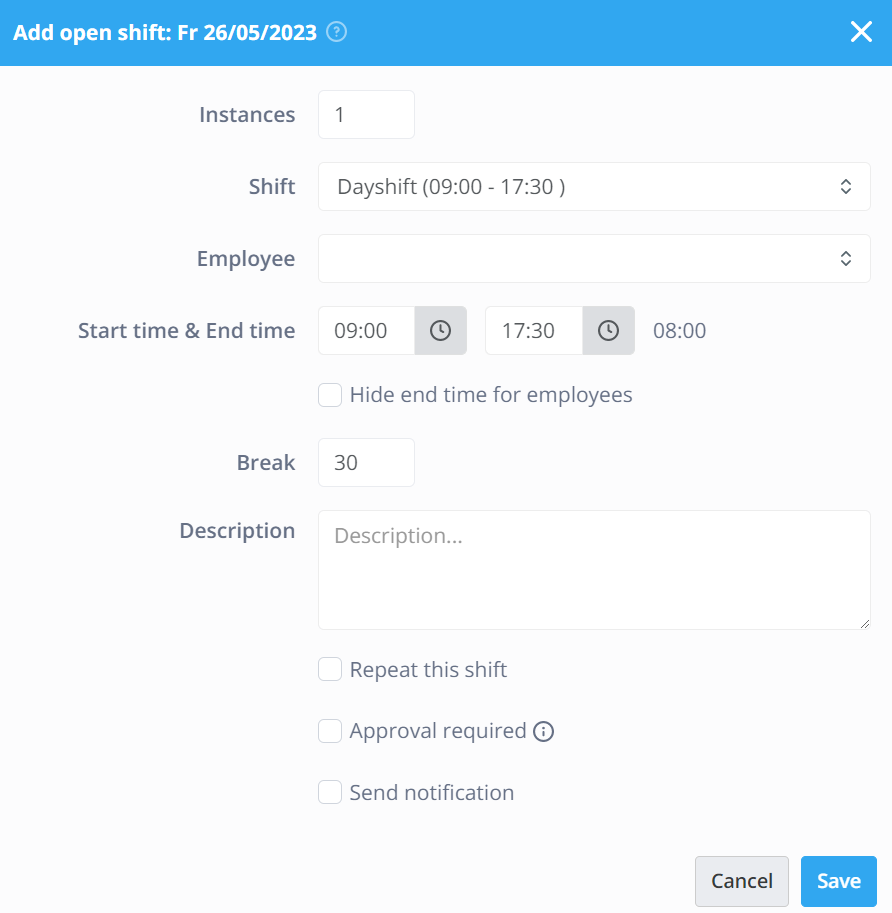Save the open shift
The image size is (892, 913).
[x=838, y=881]
